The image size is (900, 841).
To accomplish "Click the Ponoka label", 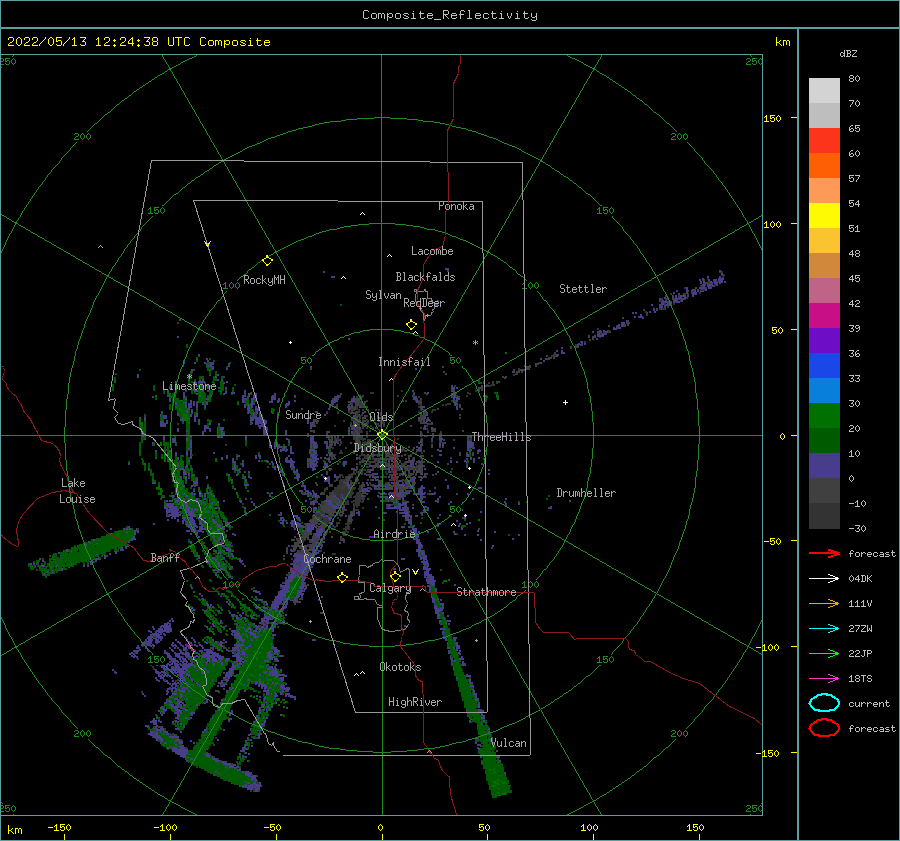I will click(456, 206).
